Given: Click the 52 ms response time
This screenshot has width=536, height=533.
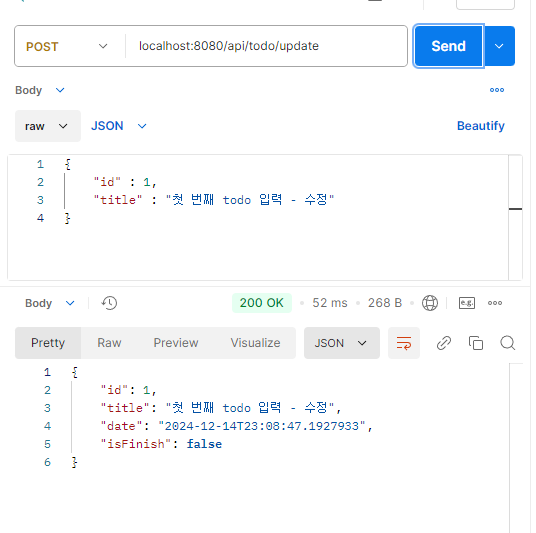Looking at the screenshot, I should coord(330,303).
